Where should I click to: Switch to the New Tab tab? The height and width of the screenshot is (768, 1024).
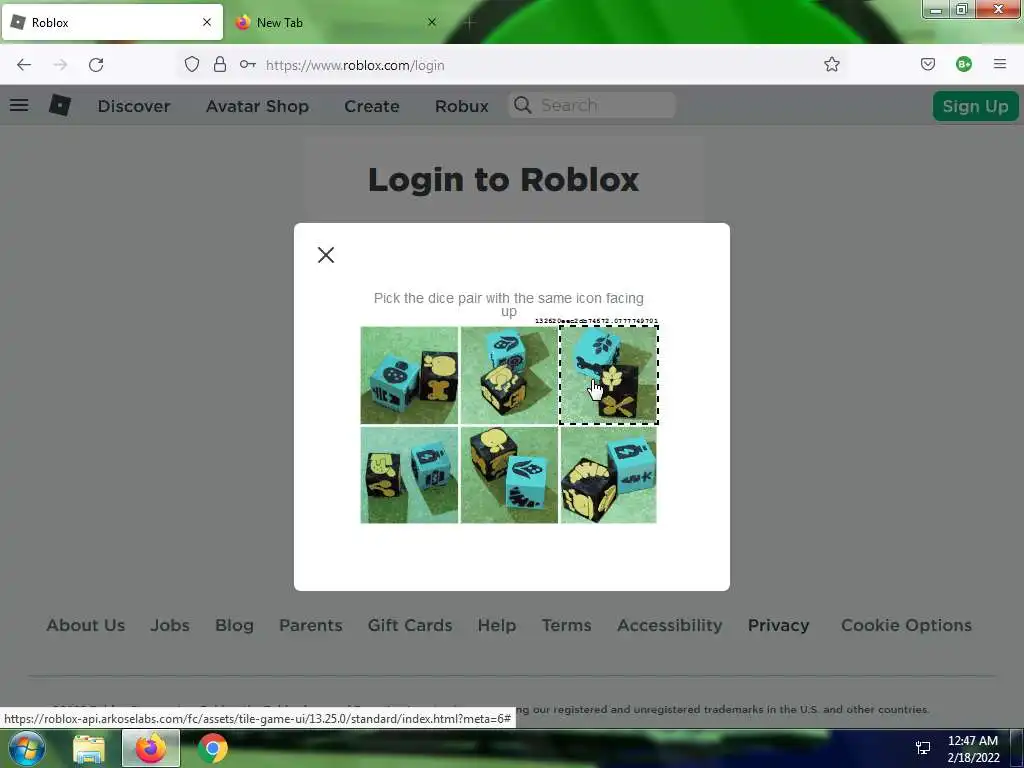tap(336, 22)
